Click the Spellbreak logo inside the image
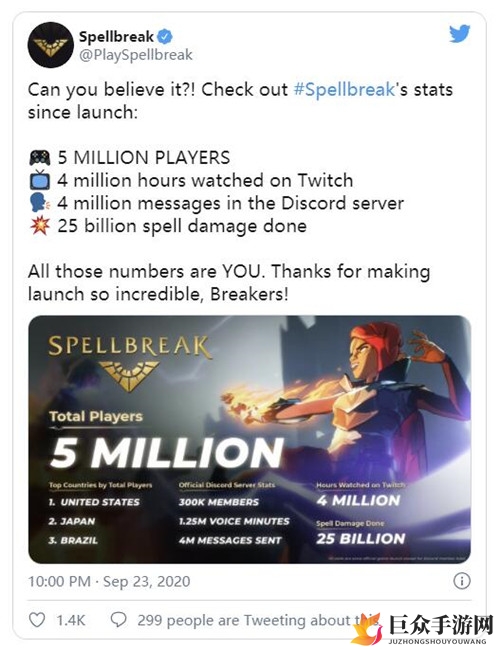This screenshot has width=500, height=649. pyautogui.click(x=129, y=363)
